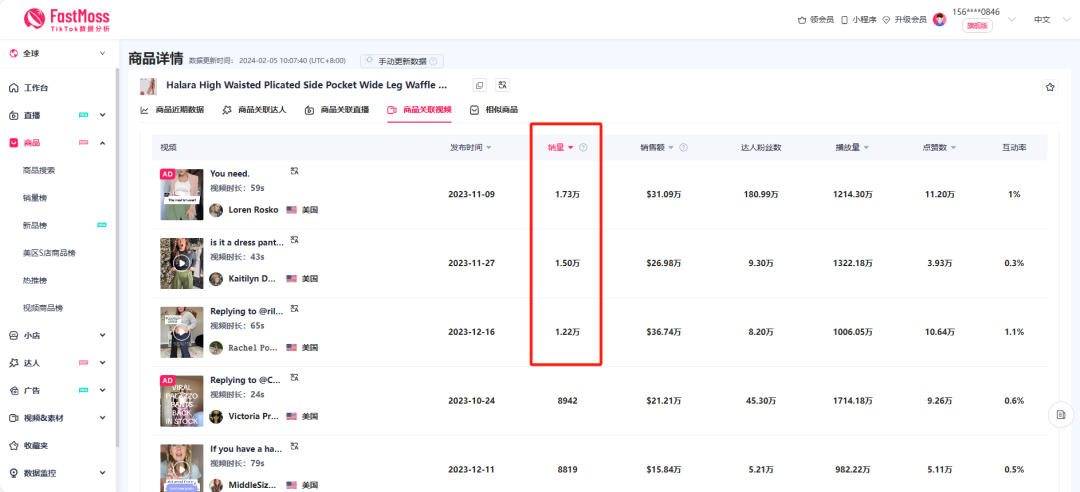Sort the table by 发布时间
Viewport: 1080px width, 492px height.
470,148
